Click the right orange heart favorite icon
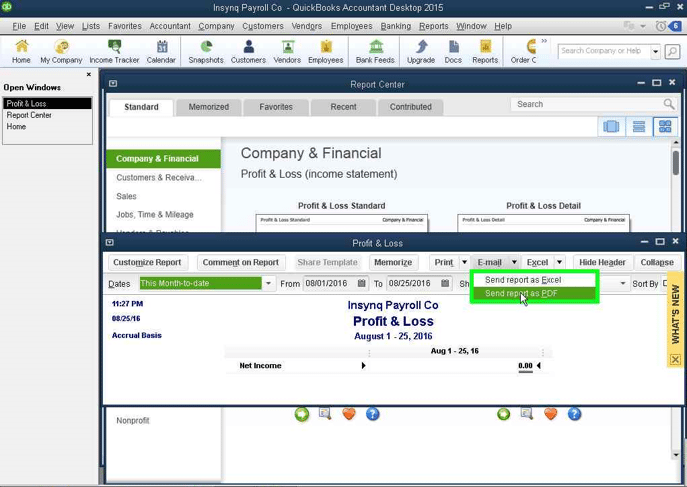The image size is (687, 487). [x=551, y=413]
